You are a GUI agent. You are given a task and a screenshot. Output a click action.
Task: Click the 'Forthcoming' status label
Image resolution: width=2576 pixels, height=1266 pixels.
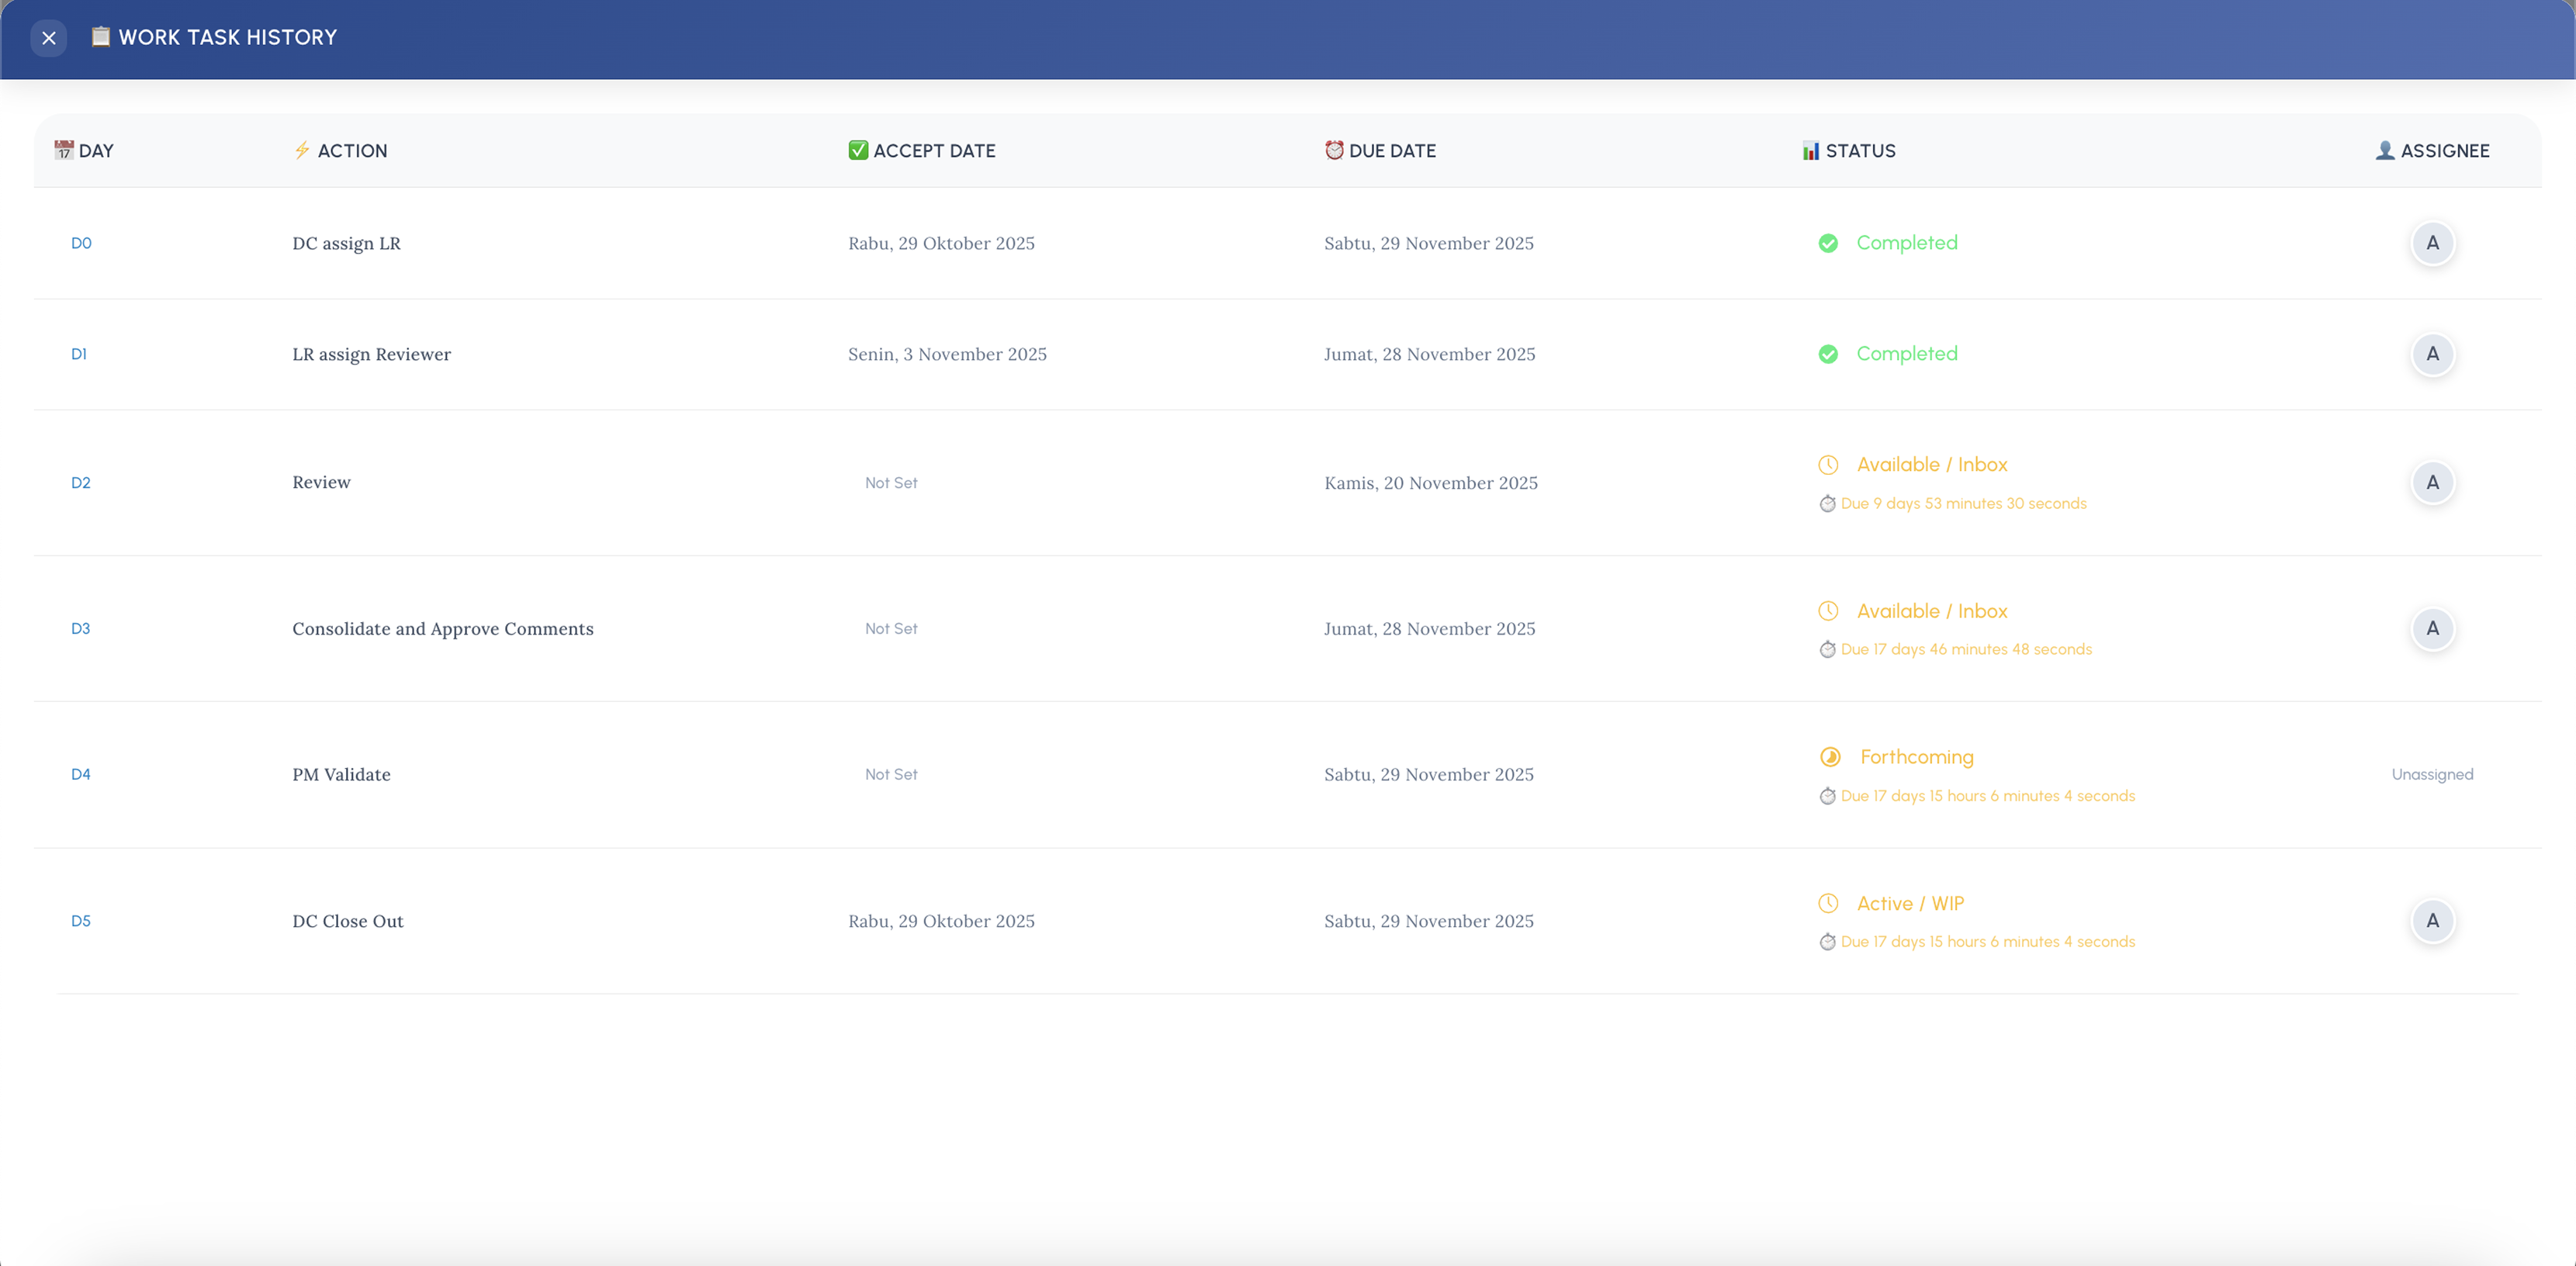(1916, 757)
